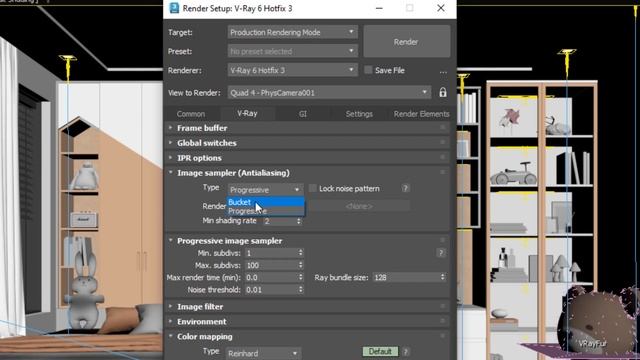Expand the Environment rollout
This screenshot has height=360, width=640.
pos(307,322)
